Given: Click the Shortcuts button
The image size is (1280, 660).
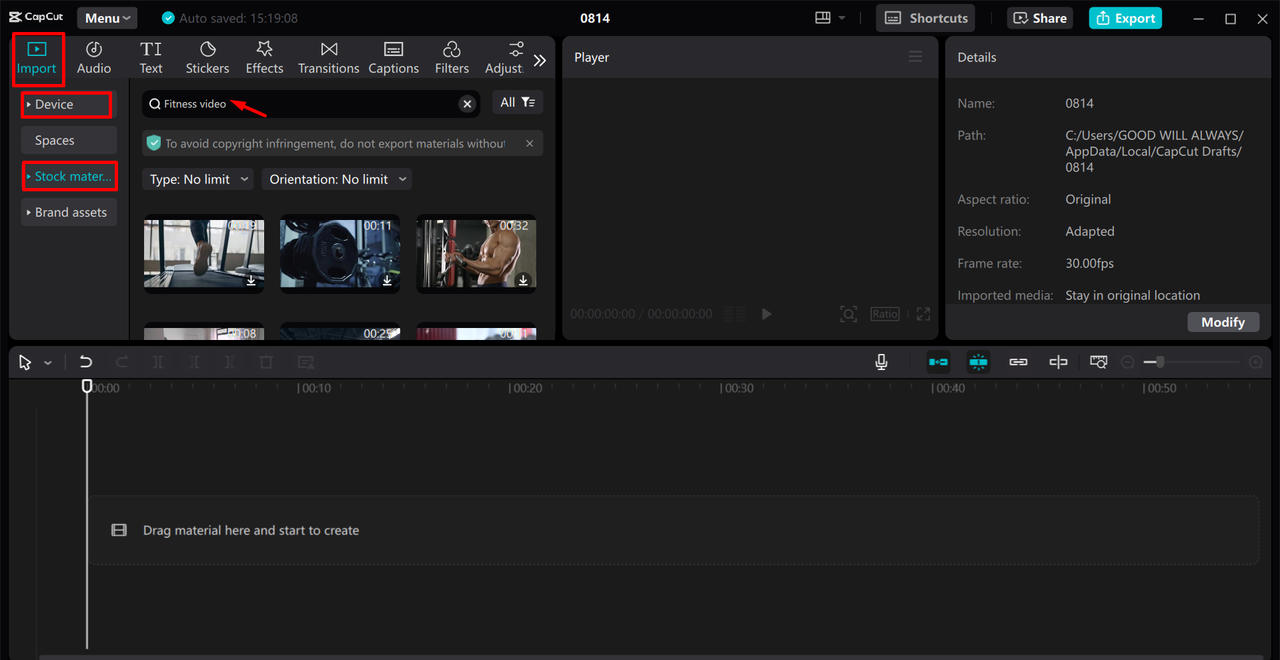Looking at the screenshot, I should tap(926, 18).
